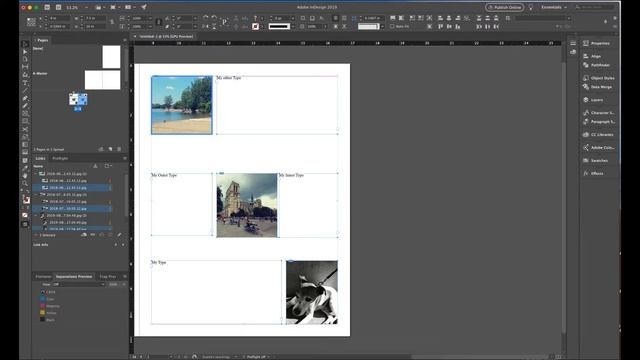Open the Object Styles panel
This screenshot has width=640, height=360.
tap(598, 78)
